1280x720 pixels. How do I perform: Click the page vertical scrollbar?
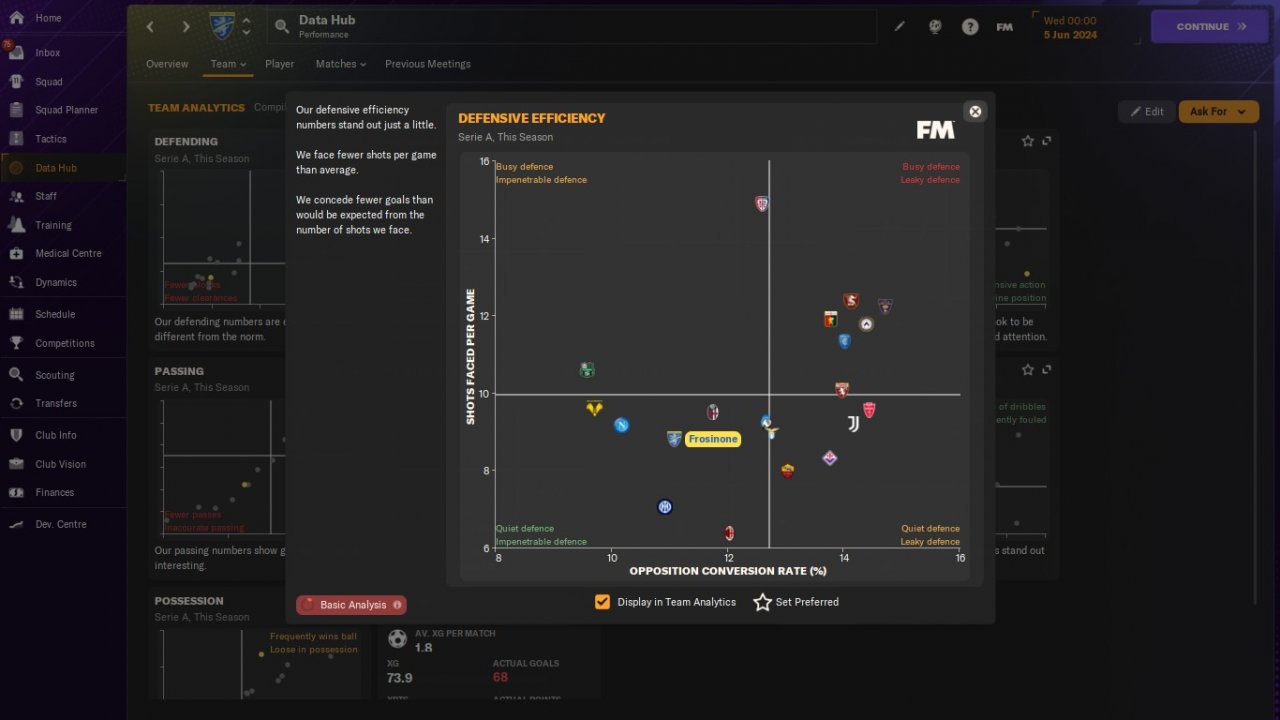tap(1256, 370)
